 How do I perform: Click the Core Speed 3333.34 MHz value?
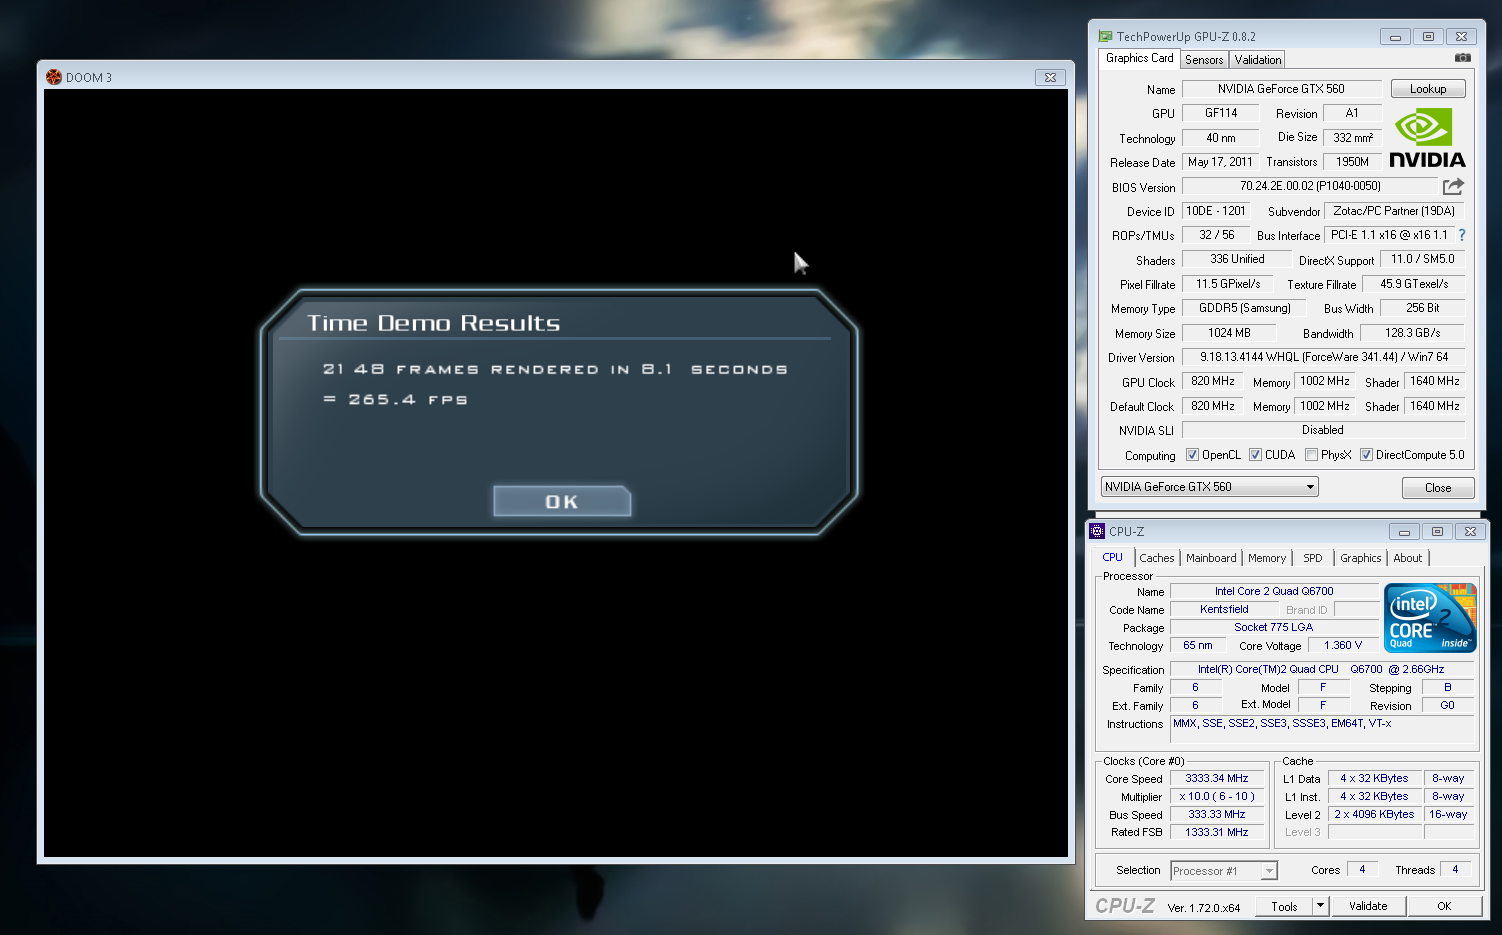tap(1217, 778)
